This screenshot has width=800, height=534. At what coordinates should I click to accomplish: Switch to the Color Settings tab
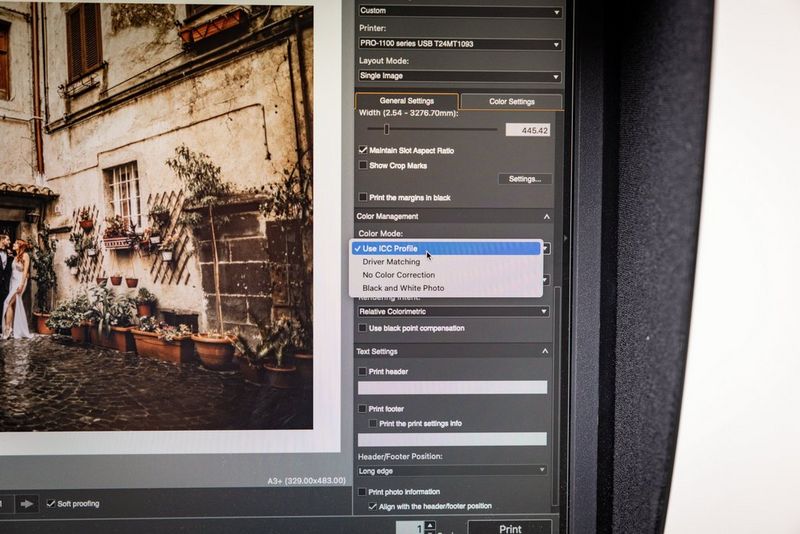click(x=511, y=101)
